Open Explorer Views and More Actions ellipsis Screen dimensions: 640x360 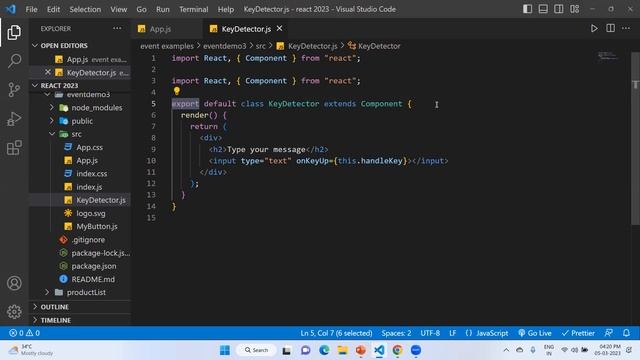(x=117, y=29)
